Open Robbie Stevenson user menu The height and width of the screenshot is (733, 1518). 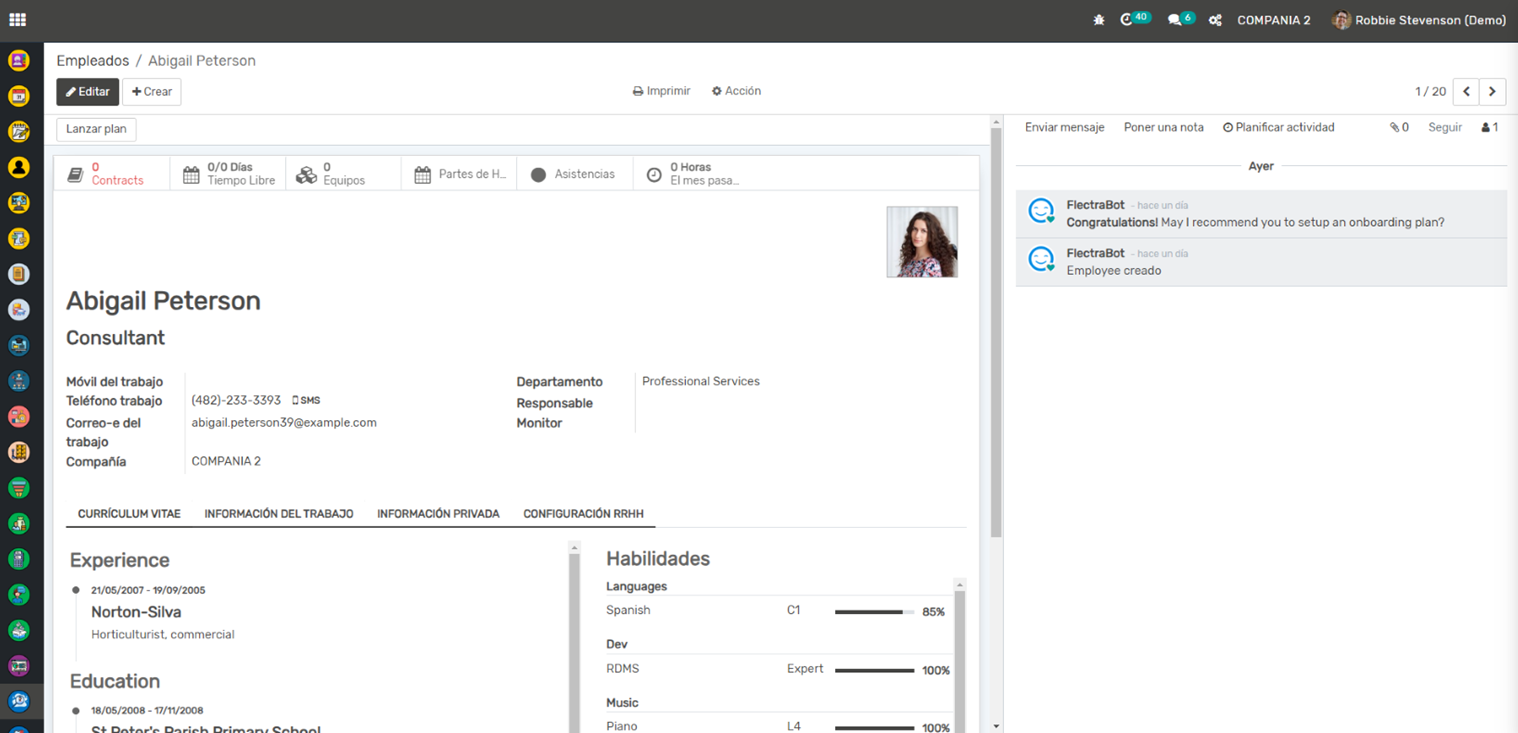(x=1419, y=20)
